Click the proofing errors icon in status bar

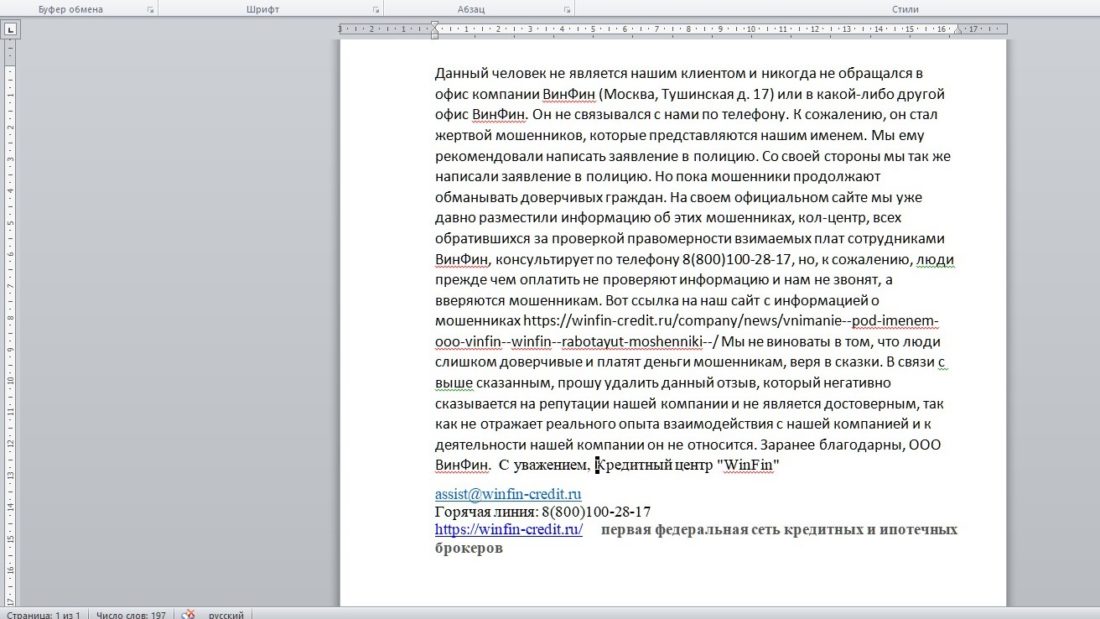tap(188, 614)
